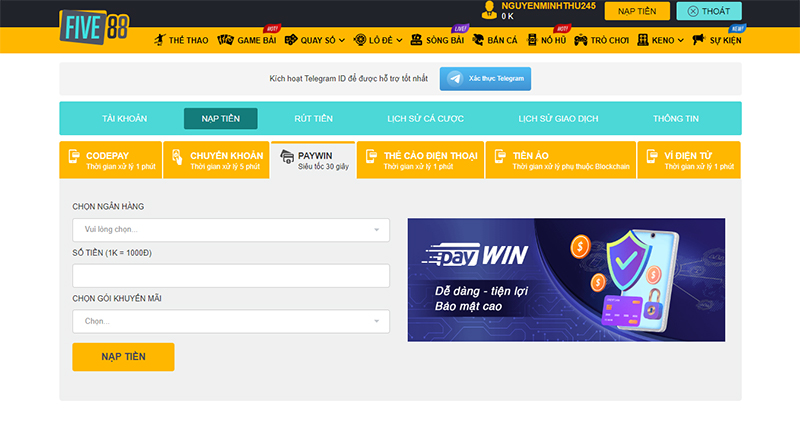Expand the Lô Đề menu chevron

399,40
